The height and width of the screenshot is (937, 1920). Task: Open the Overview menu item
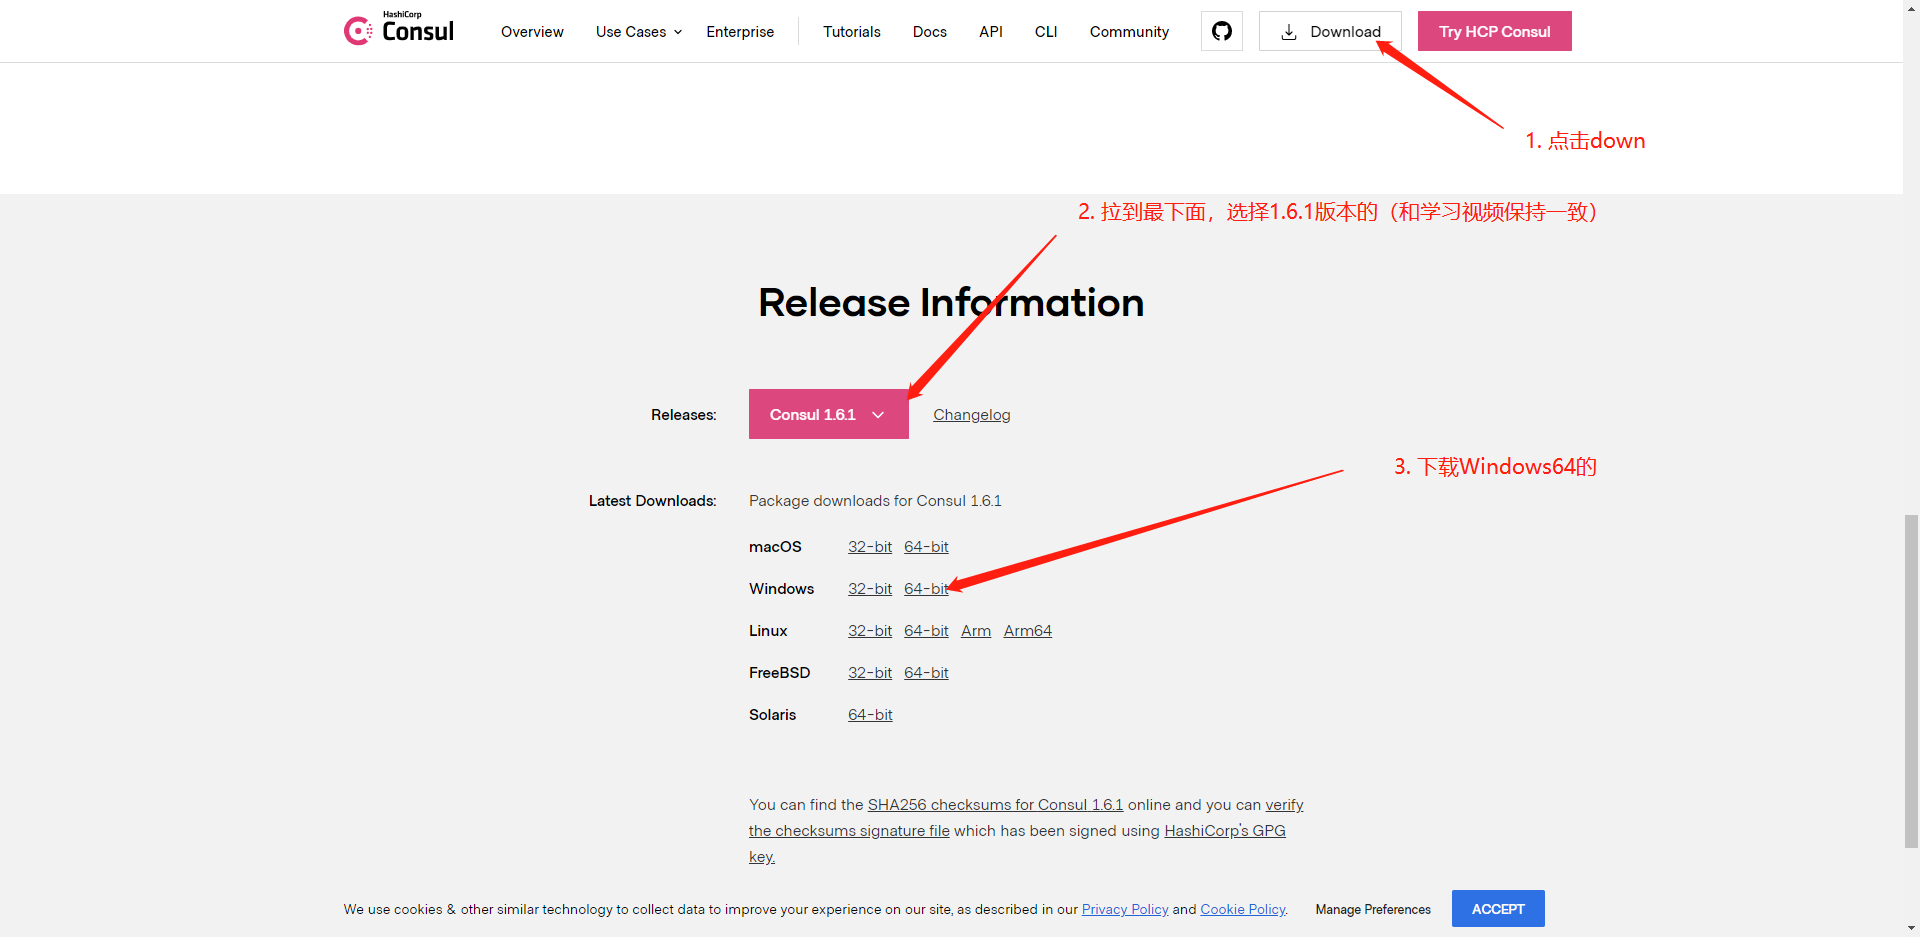(532, 32)
